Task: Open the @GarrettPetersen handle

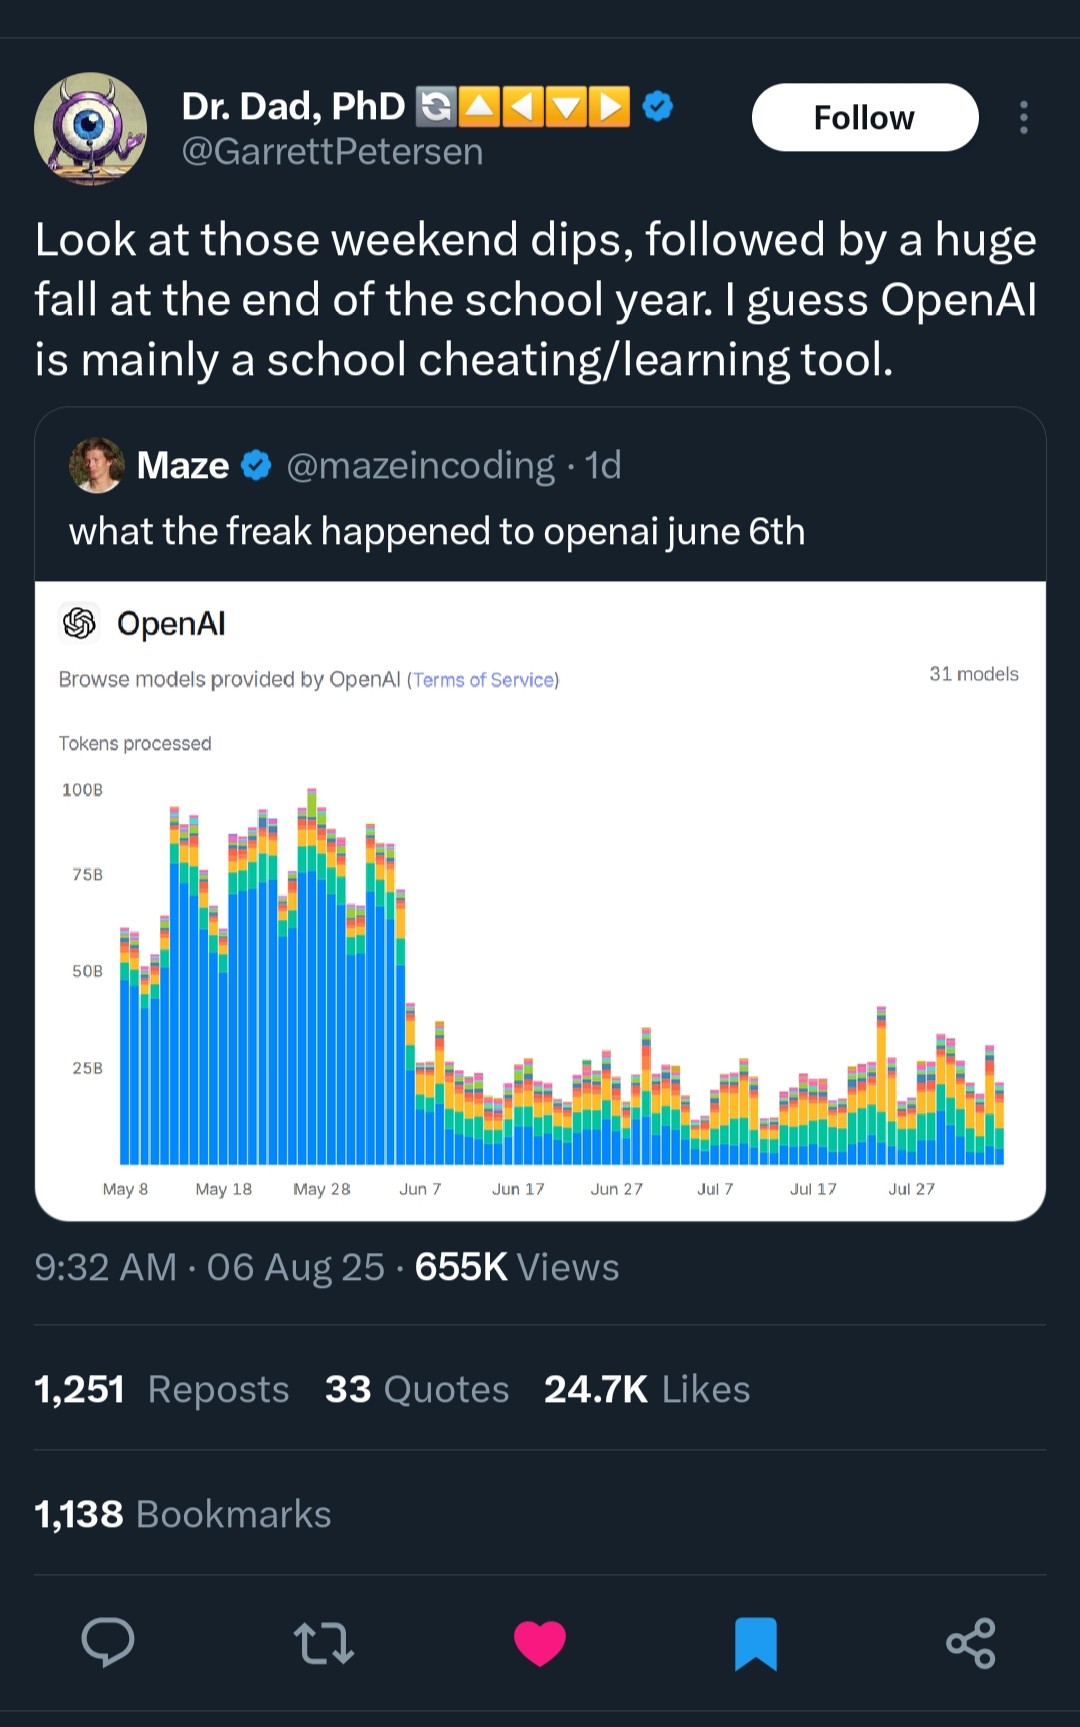Action: pyautogui.click(x=332, y=152)
